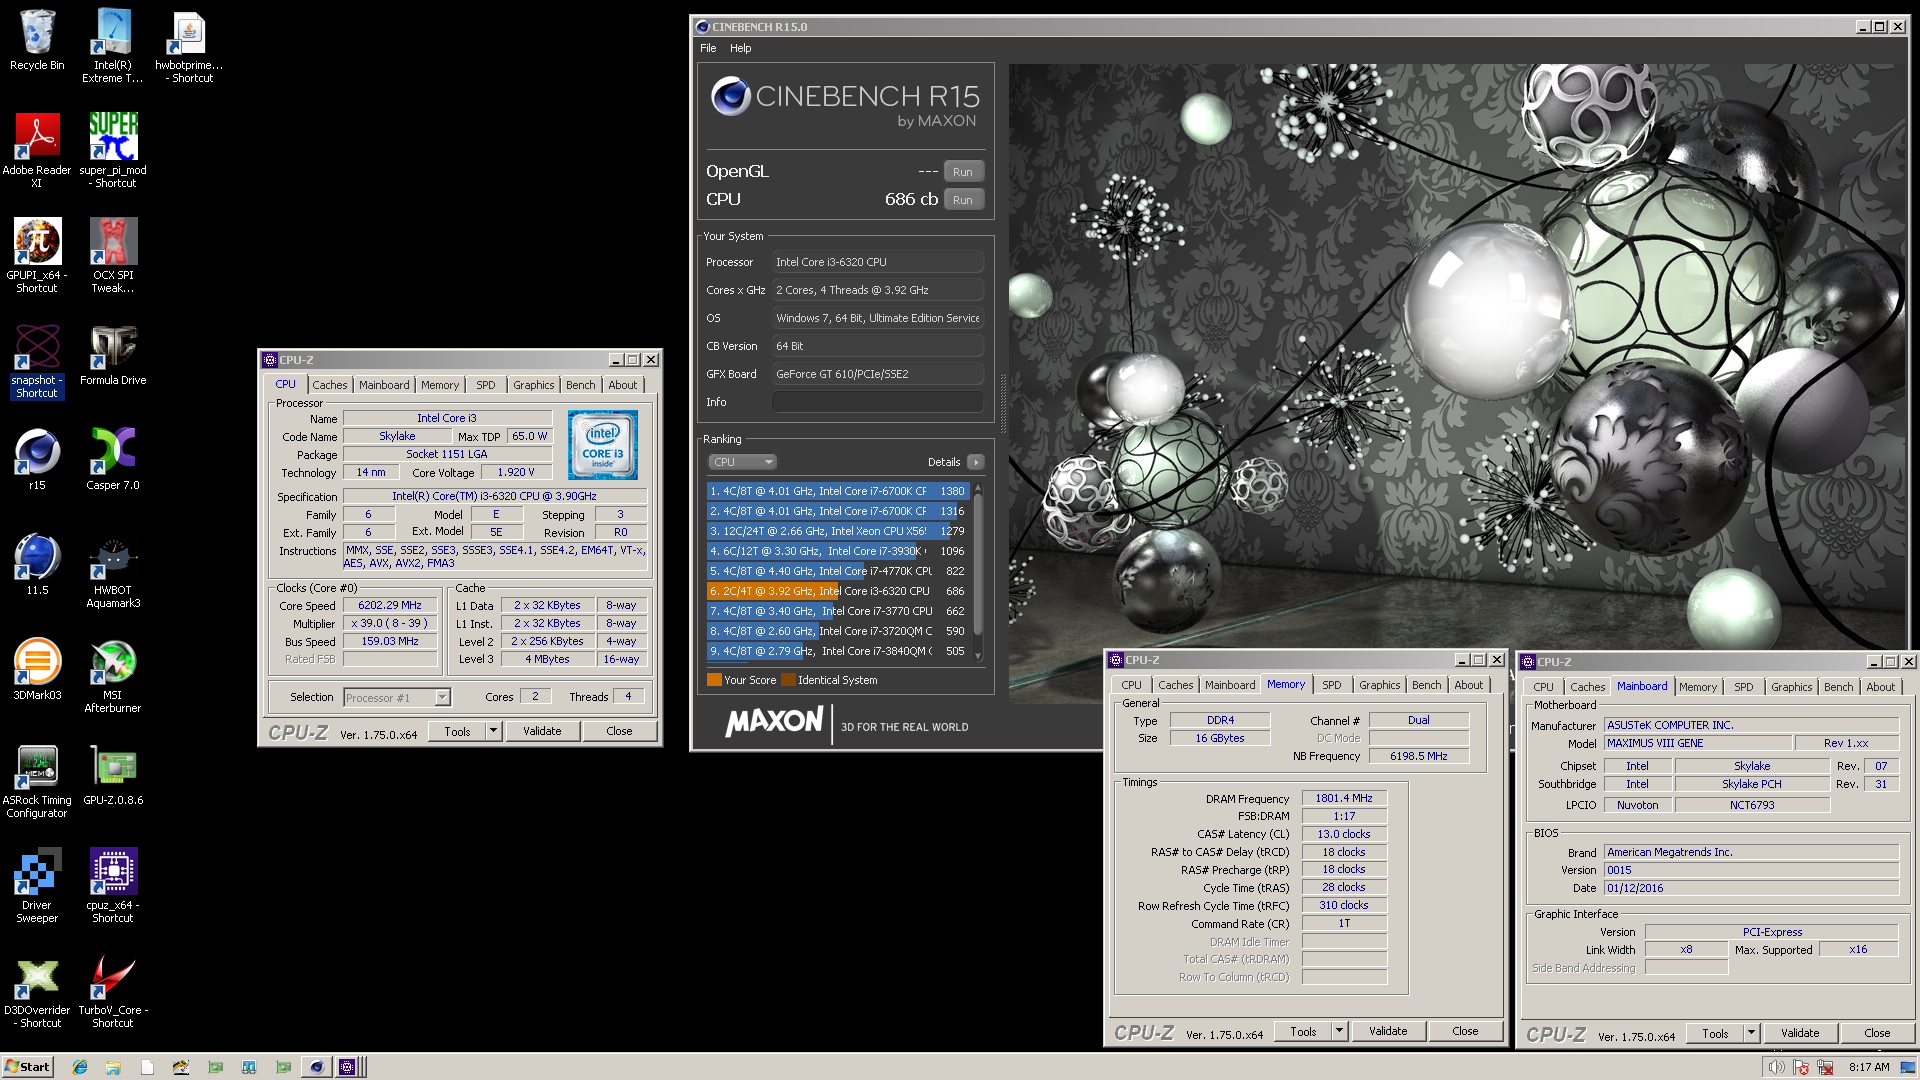
Task: Open the D3DOverrider shortcut desktop icon
Action: coord(37,991)
